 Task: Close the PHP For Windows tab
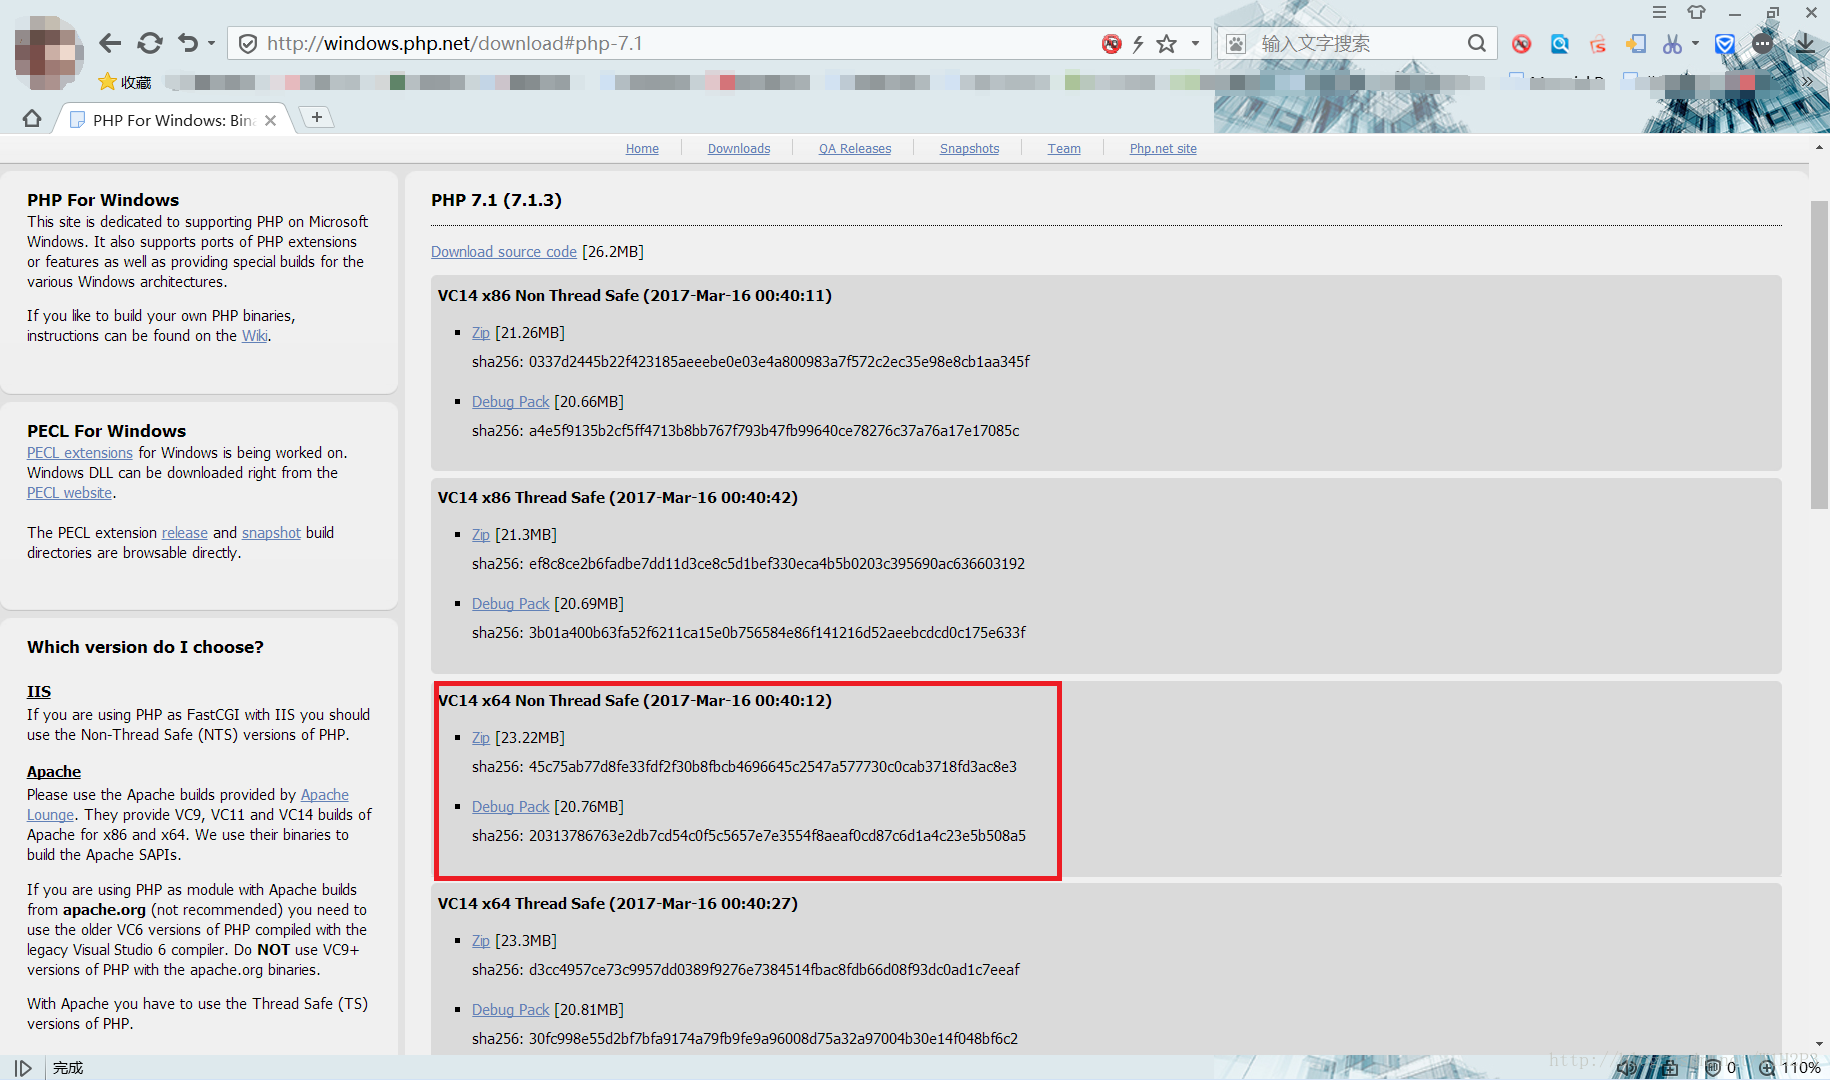270,120
